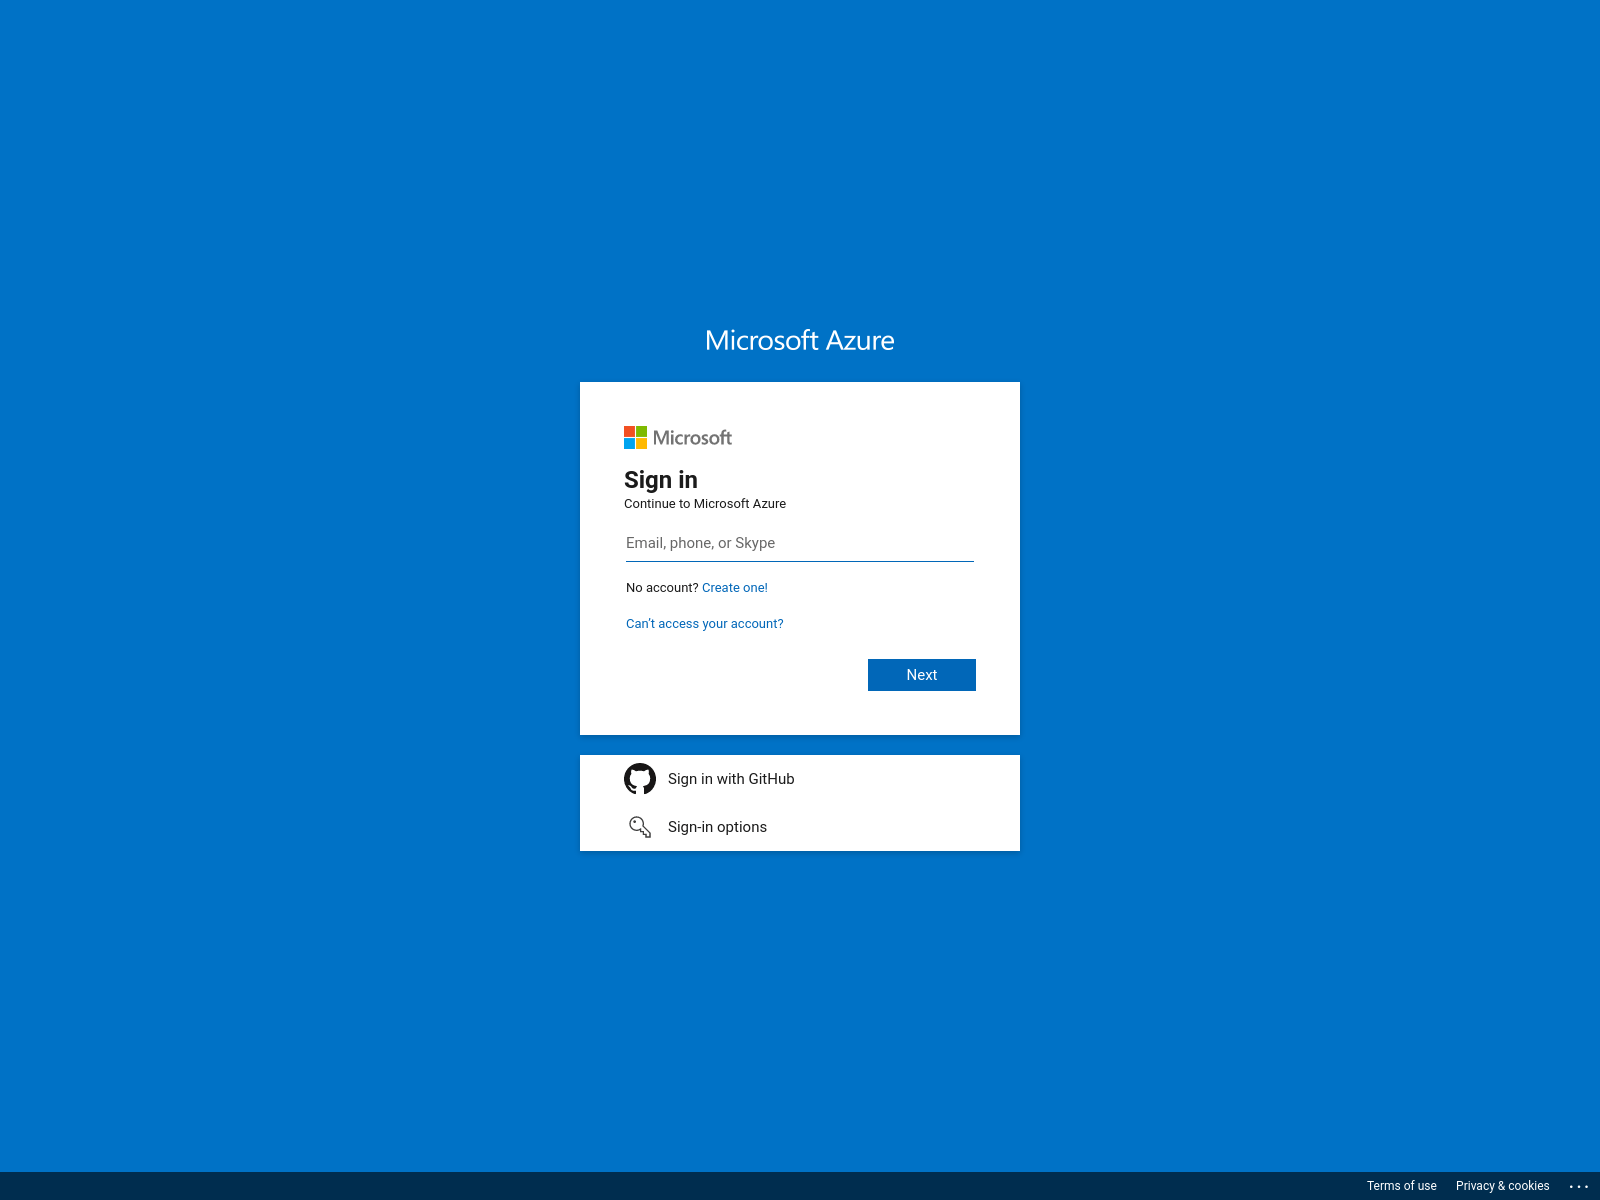Image resolution: width=1600 pixels, height=1200 pixels.
Task: Follow the Can't access your account? link
Action: [x=705, y=624]
